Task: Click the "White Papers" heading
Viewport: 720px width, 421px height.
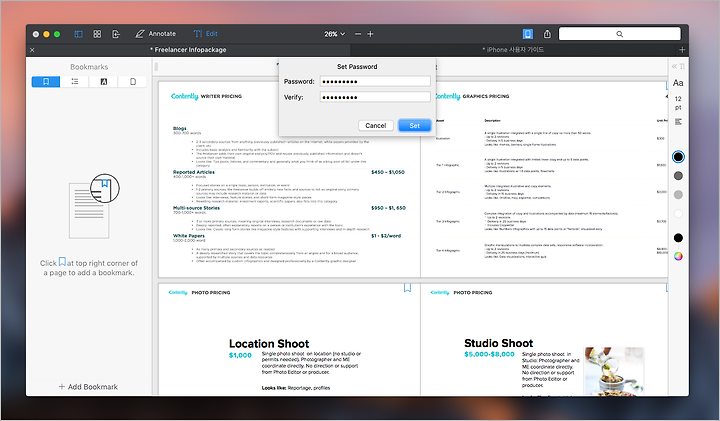Action: point(189,236)
